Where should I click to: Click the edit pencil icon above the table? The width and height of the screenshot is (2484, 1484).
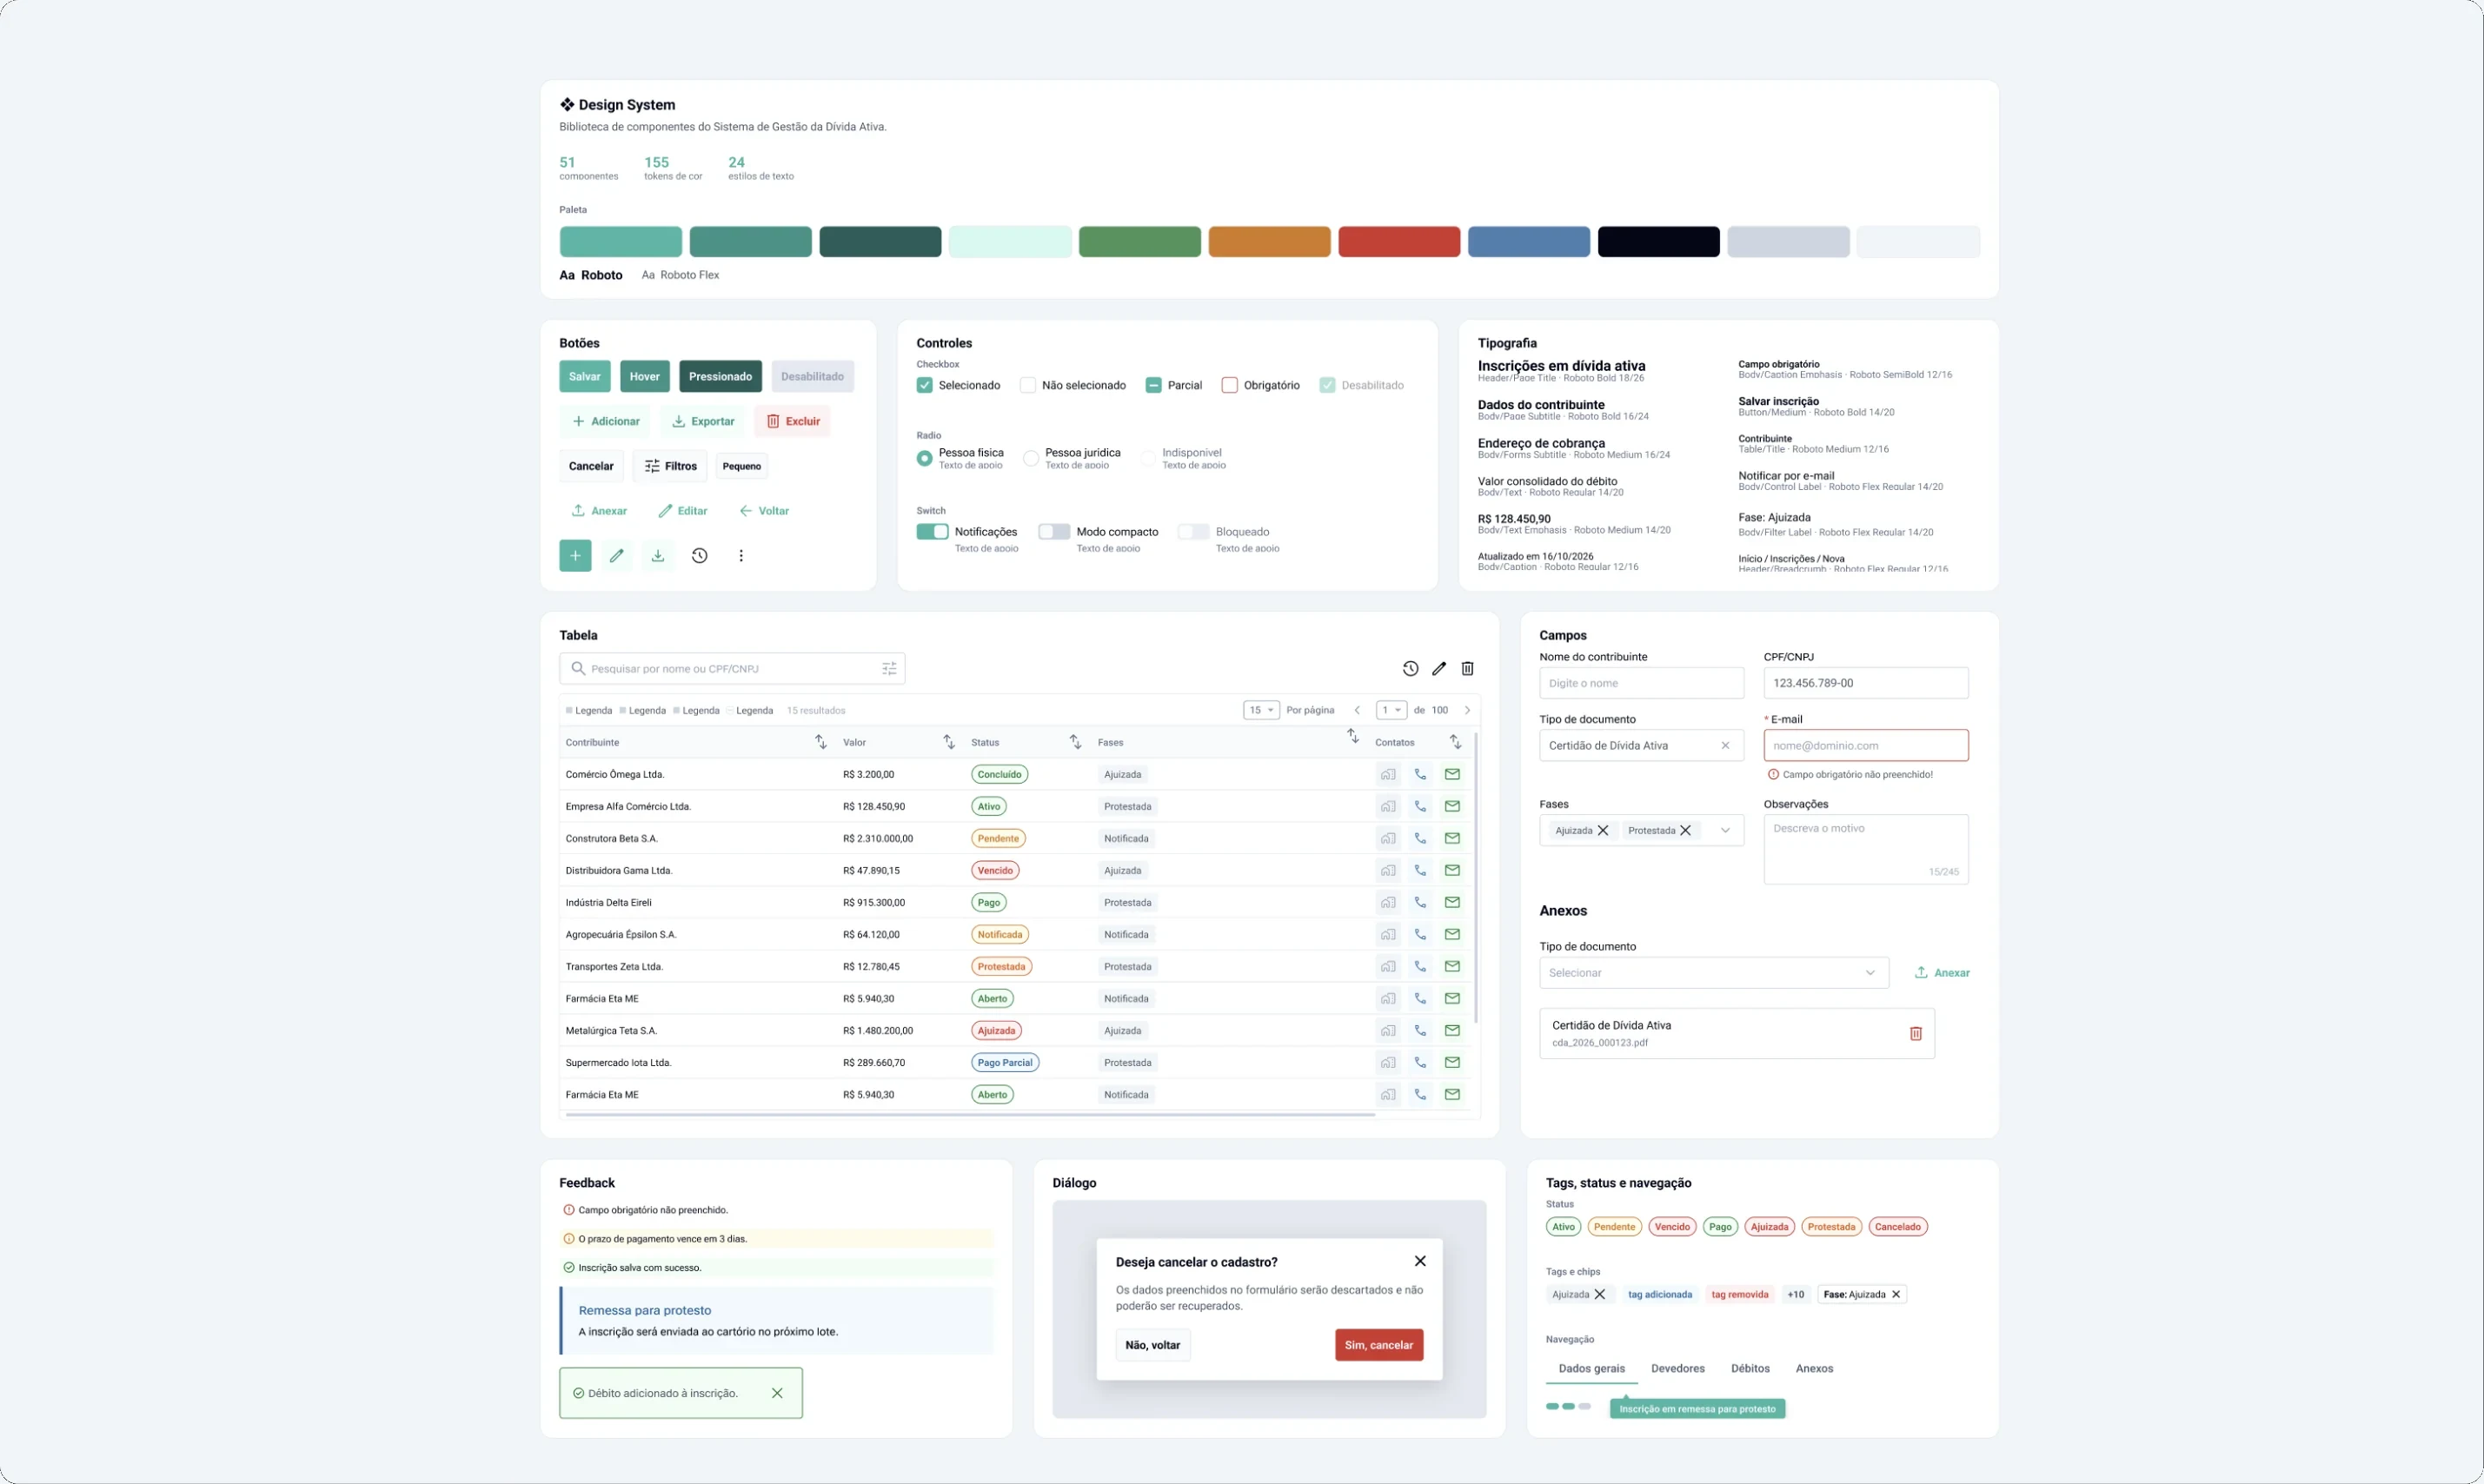[1439, 669]
